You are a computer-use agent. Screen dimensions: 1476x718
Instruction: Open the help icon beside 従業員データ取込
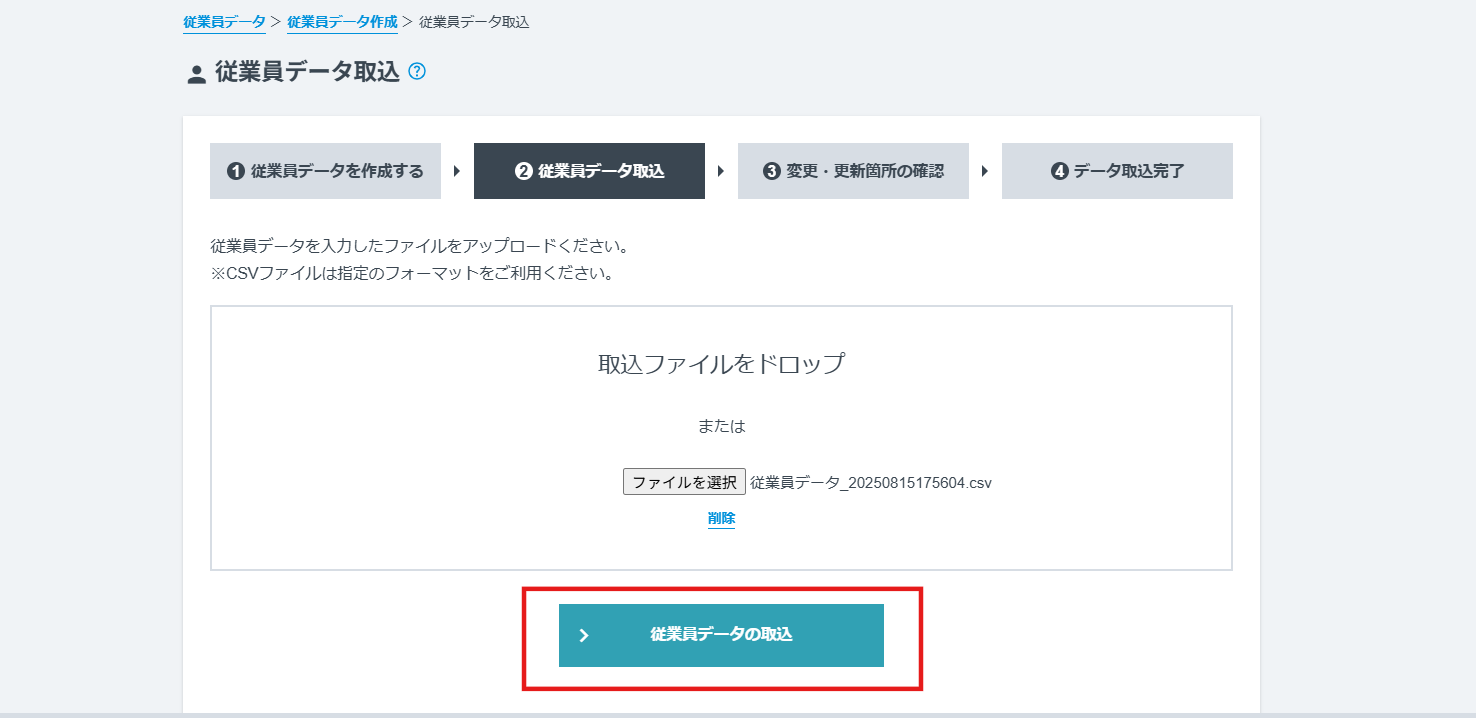tap(417, 72)
